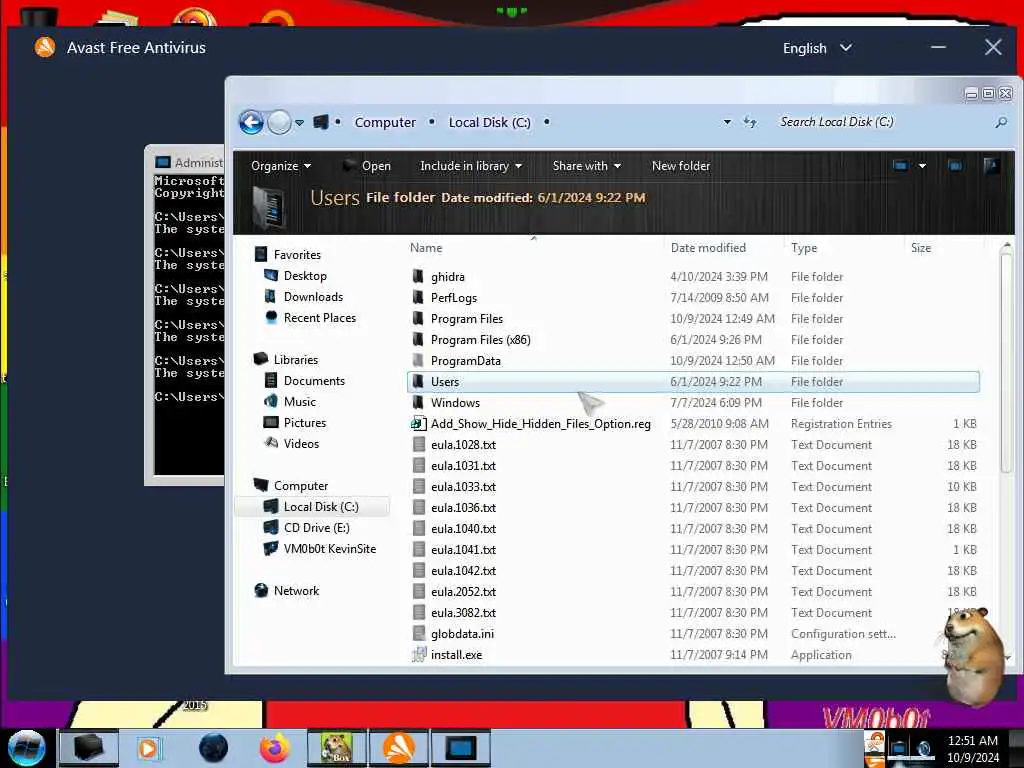Viewport: 1024px width, 768px height.
Task: Select the eula.1041.txt file
Action: [x=692, y=550]
